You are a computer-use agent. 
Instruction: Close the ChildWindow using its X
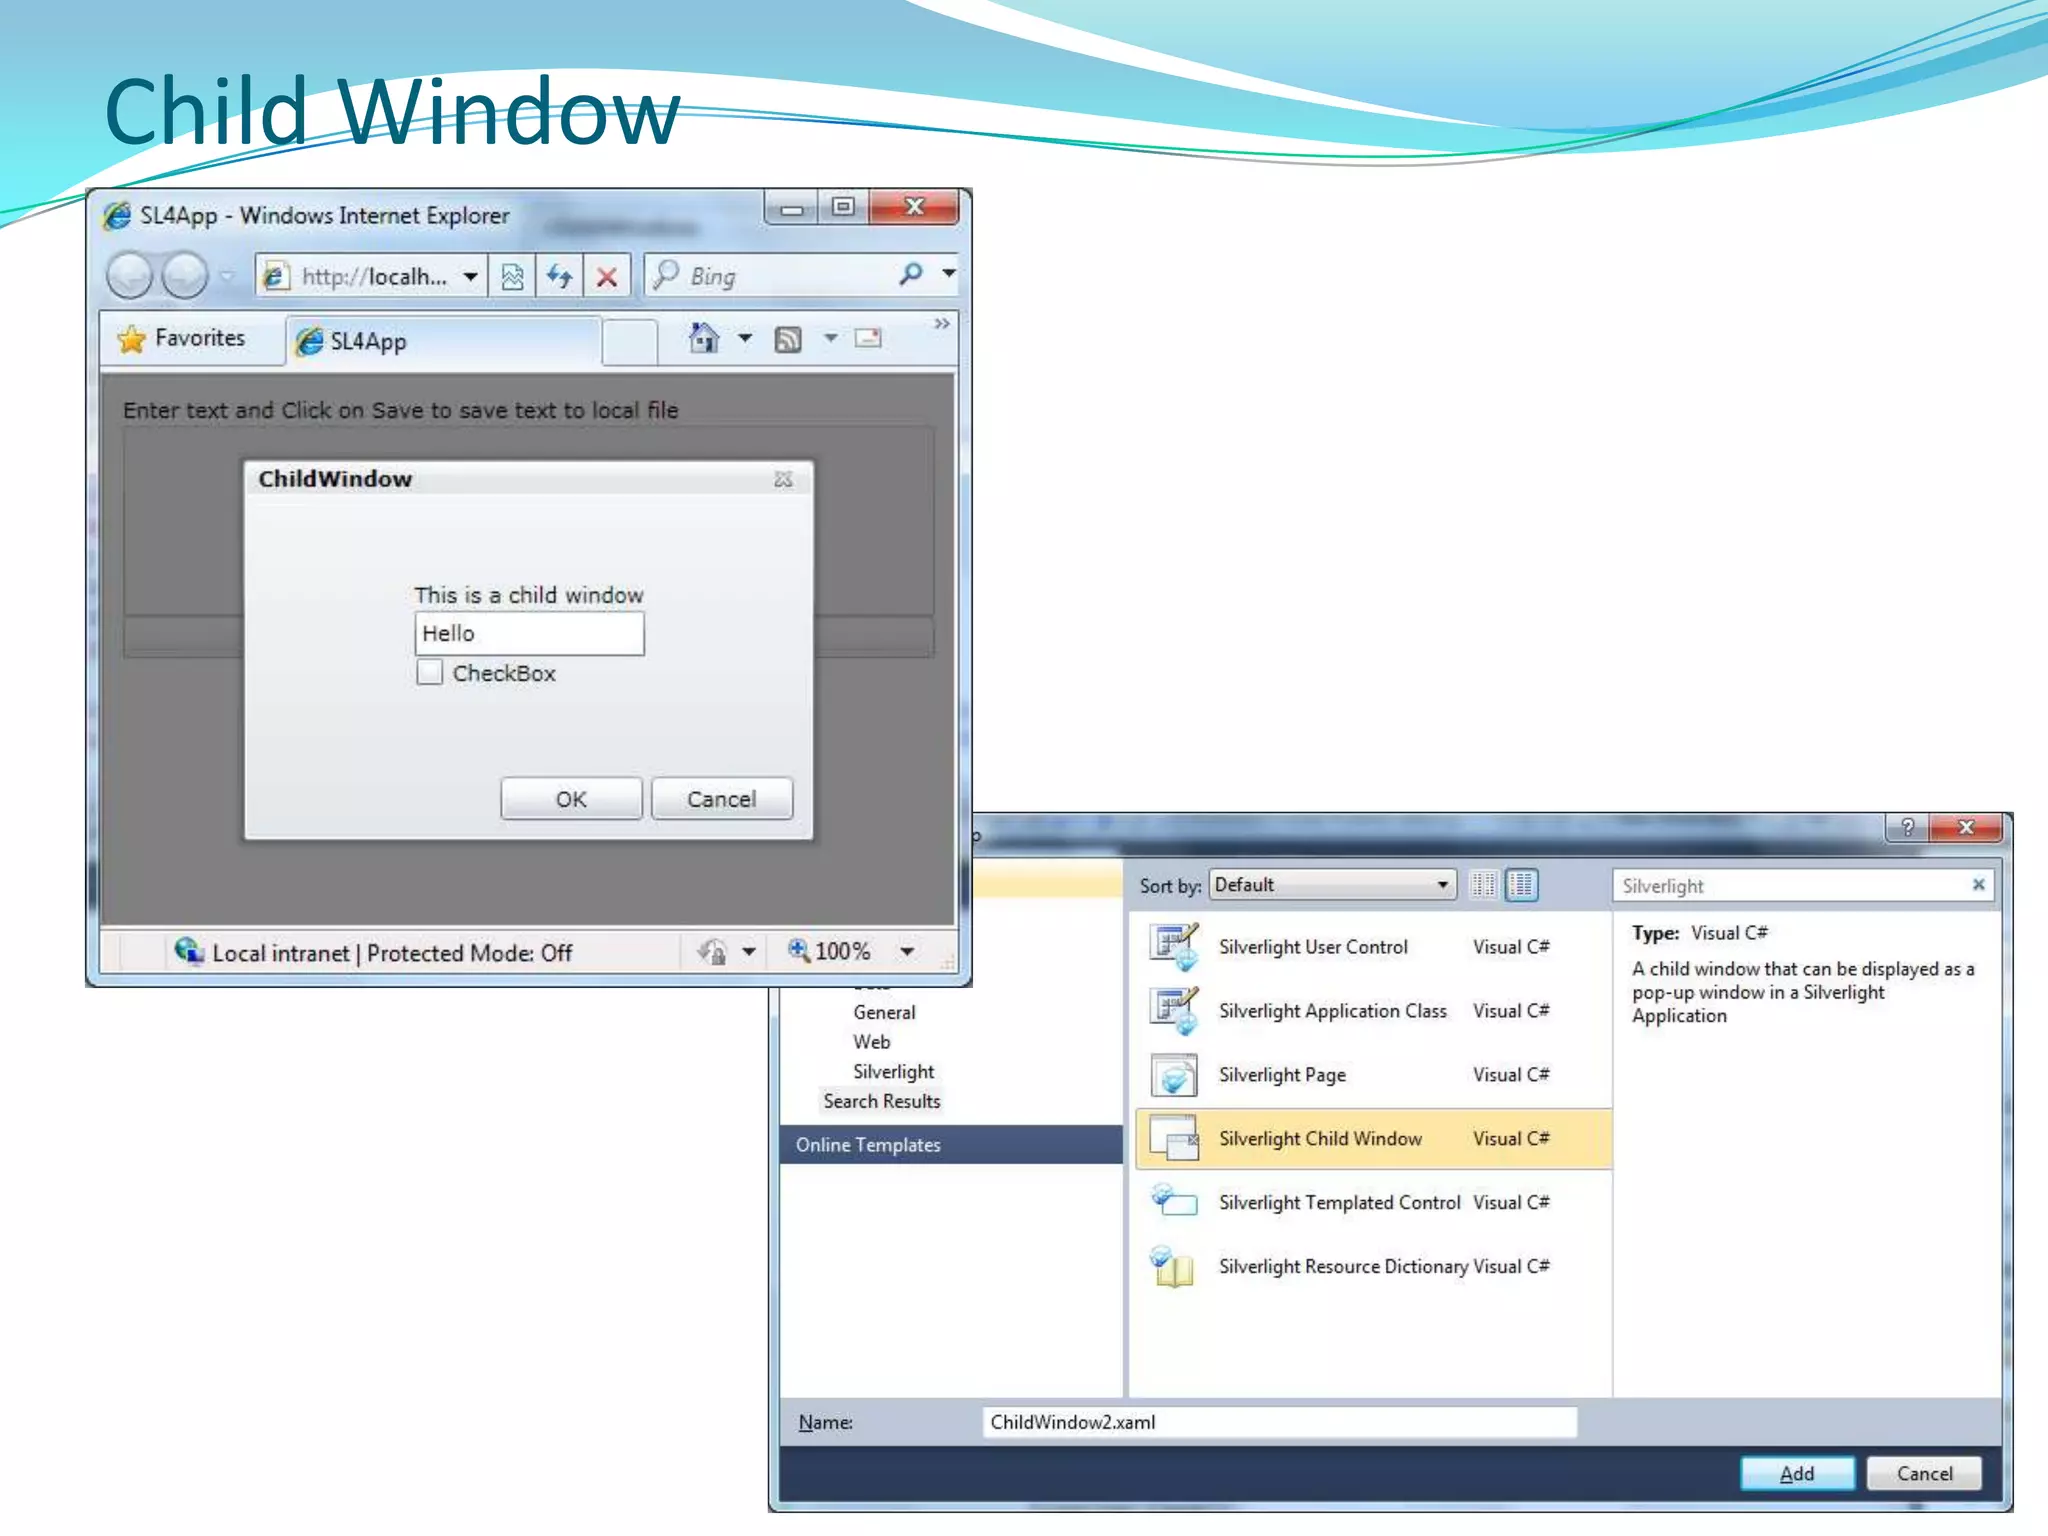click(x=783, y=480)
